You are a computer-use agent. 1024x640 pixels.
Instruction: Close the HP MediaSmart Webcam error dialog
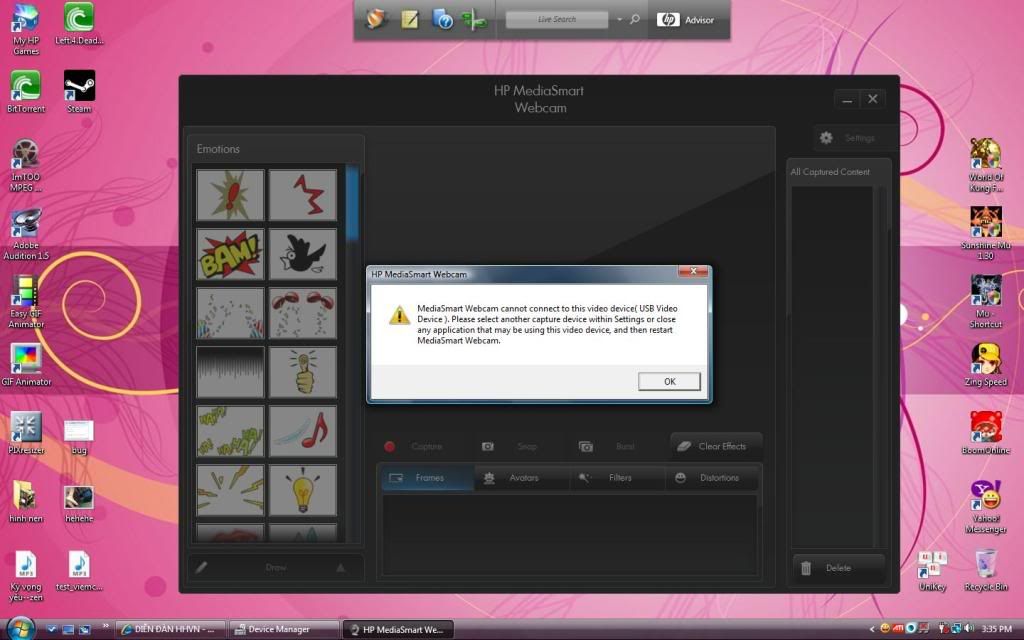[693, 271]
